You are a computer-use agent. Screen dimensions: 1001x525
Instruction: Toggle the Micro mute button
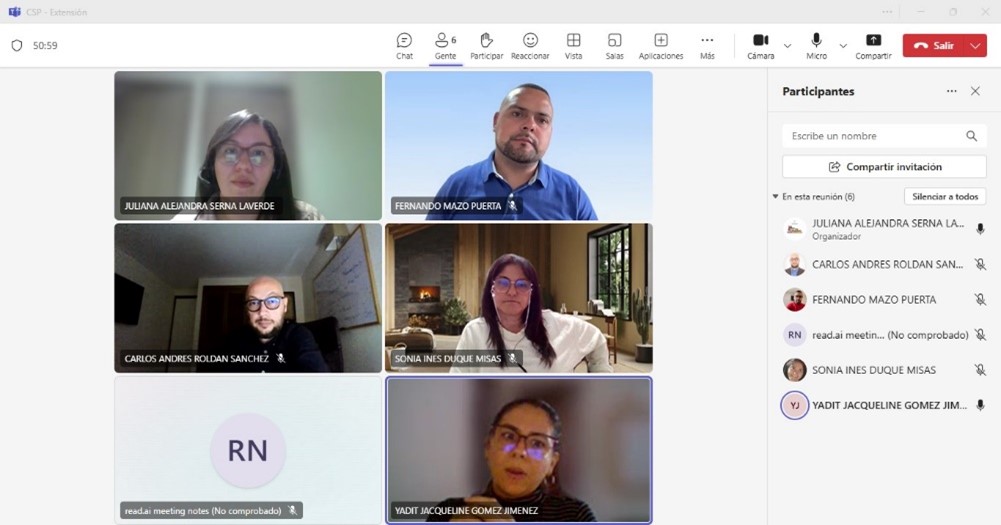pyautogui.click(x=816, y=45)
